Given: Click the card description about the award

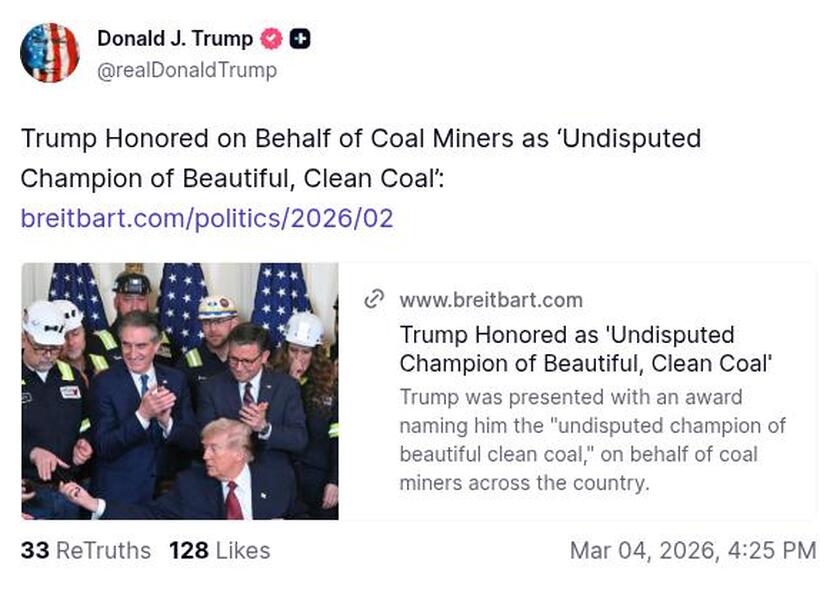Looking at the screenshot, I should click(592, 440).
